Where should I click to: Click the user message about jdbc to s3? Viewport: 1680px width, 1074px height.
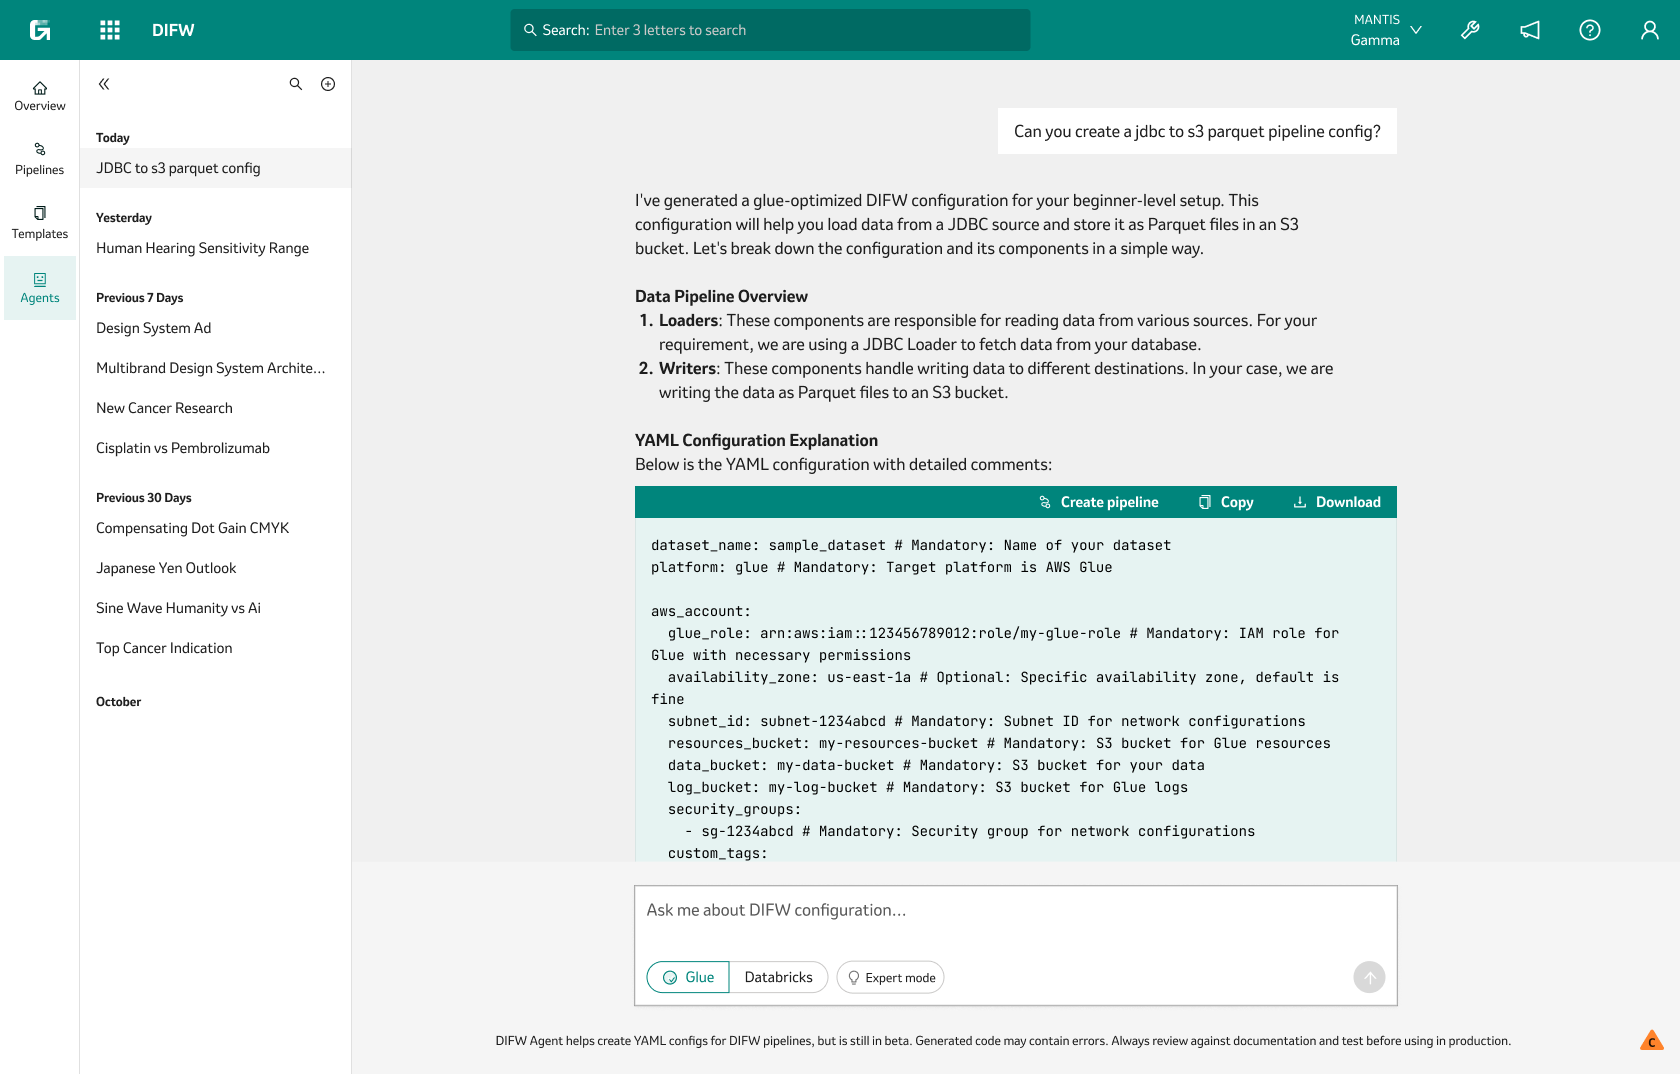1197,131
